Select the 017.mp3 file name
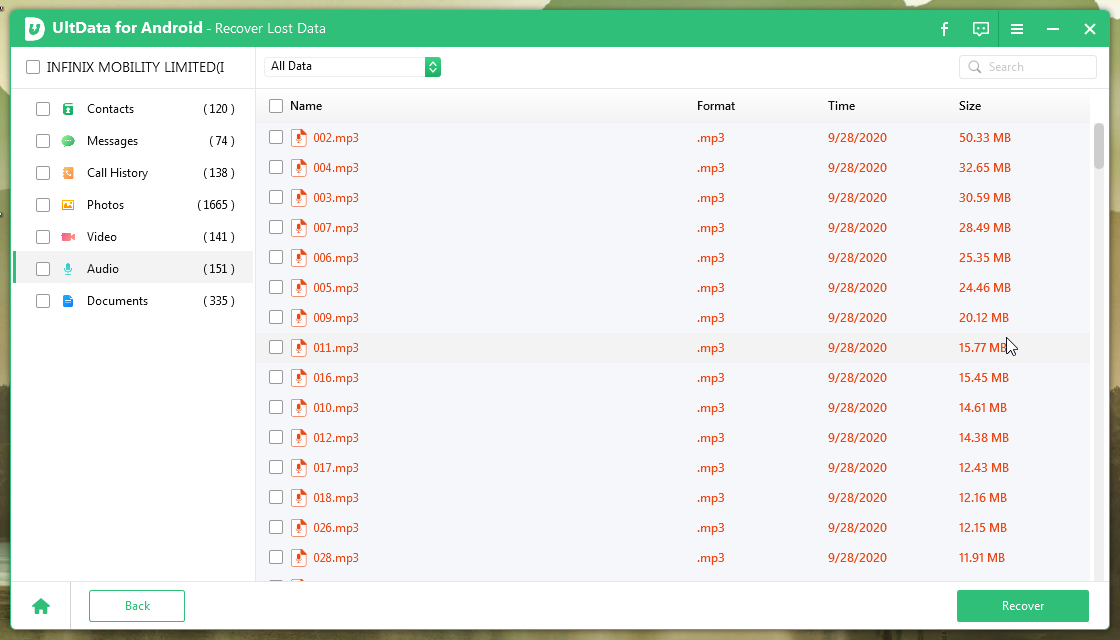 [x=336, y=468]
